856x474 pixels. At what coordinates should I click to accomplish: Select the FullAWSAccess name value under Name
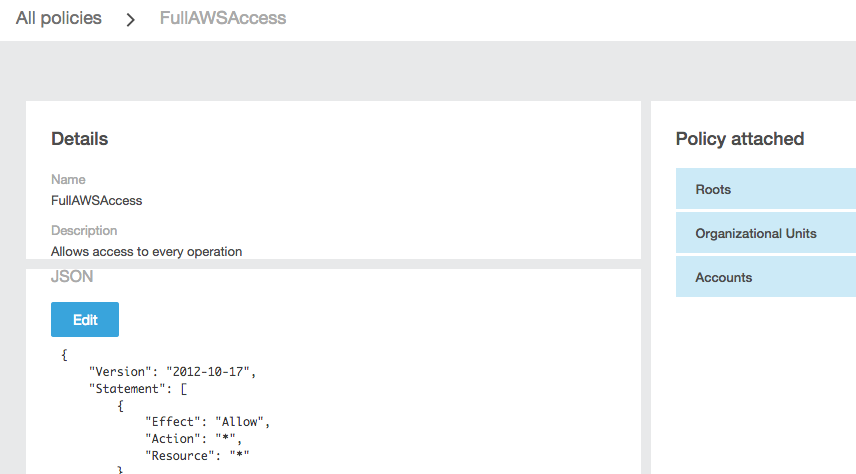[x=96, y=200]
